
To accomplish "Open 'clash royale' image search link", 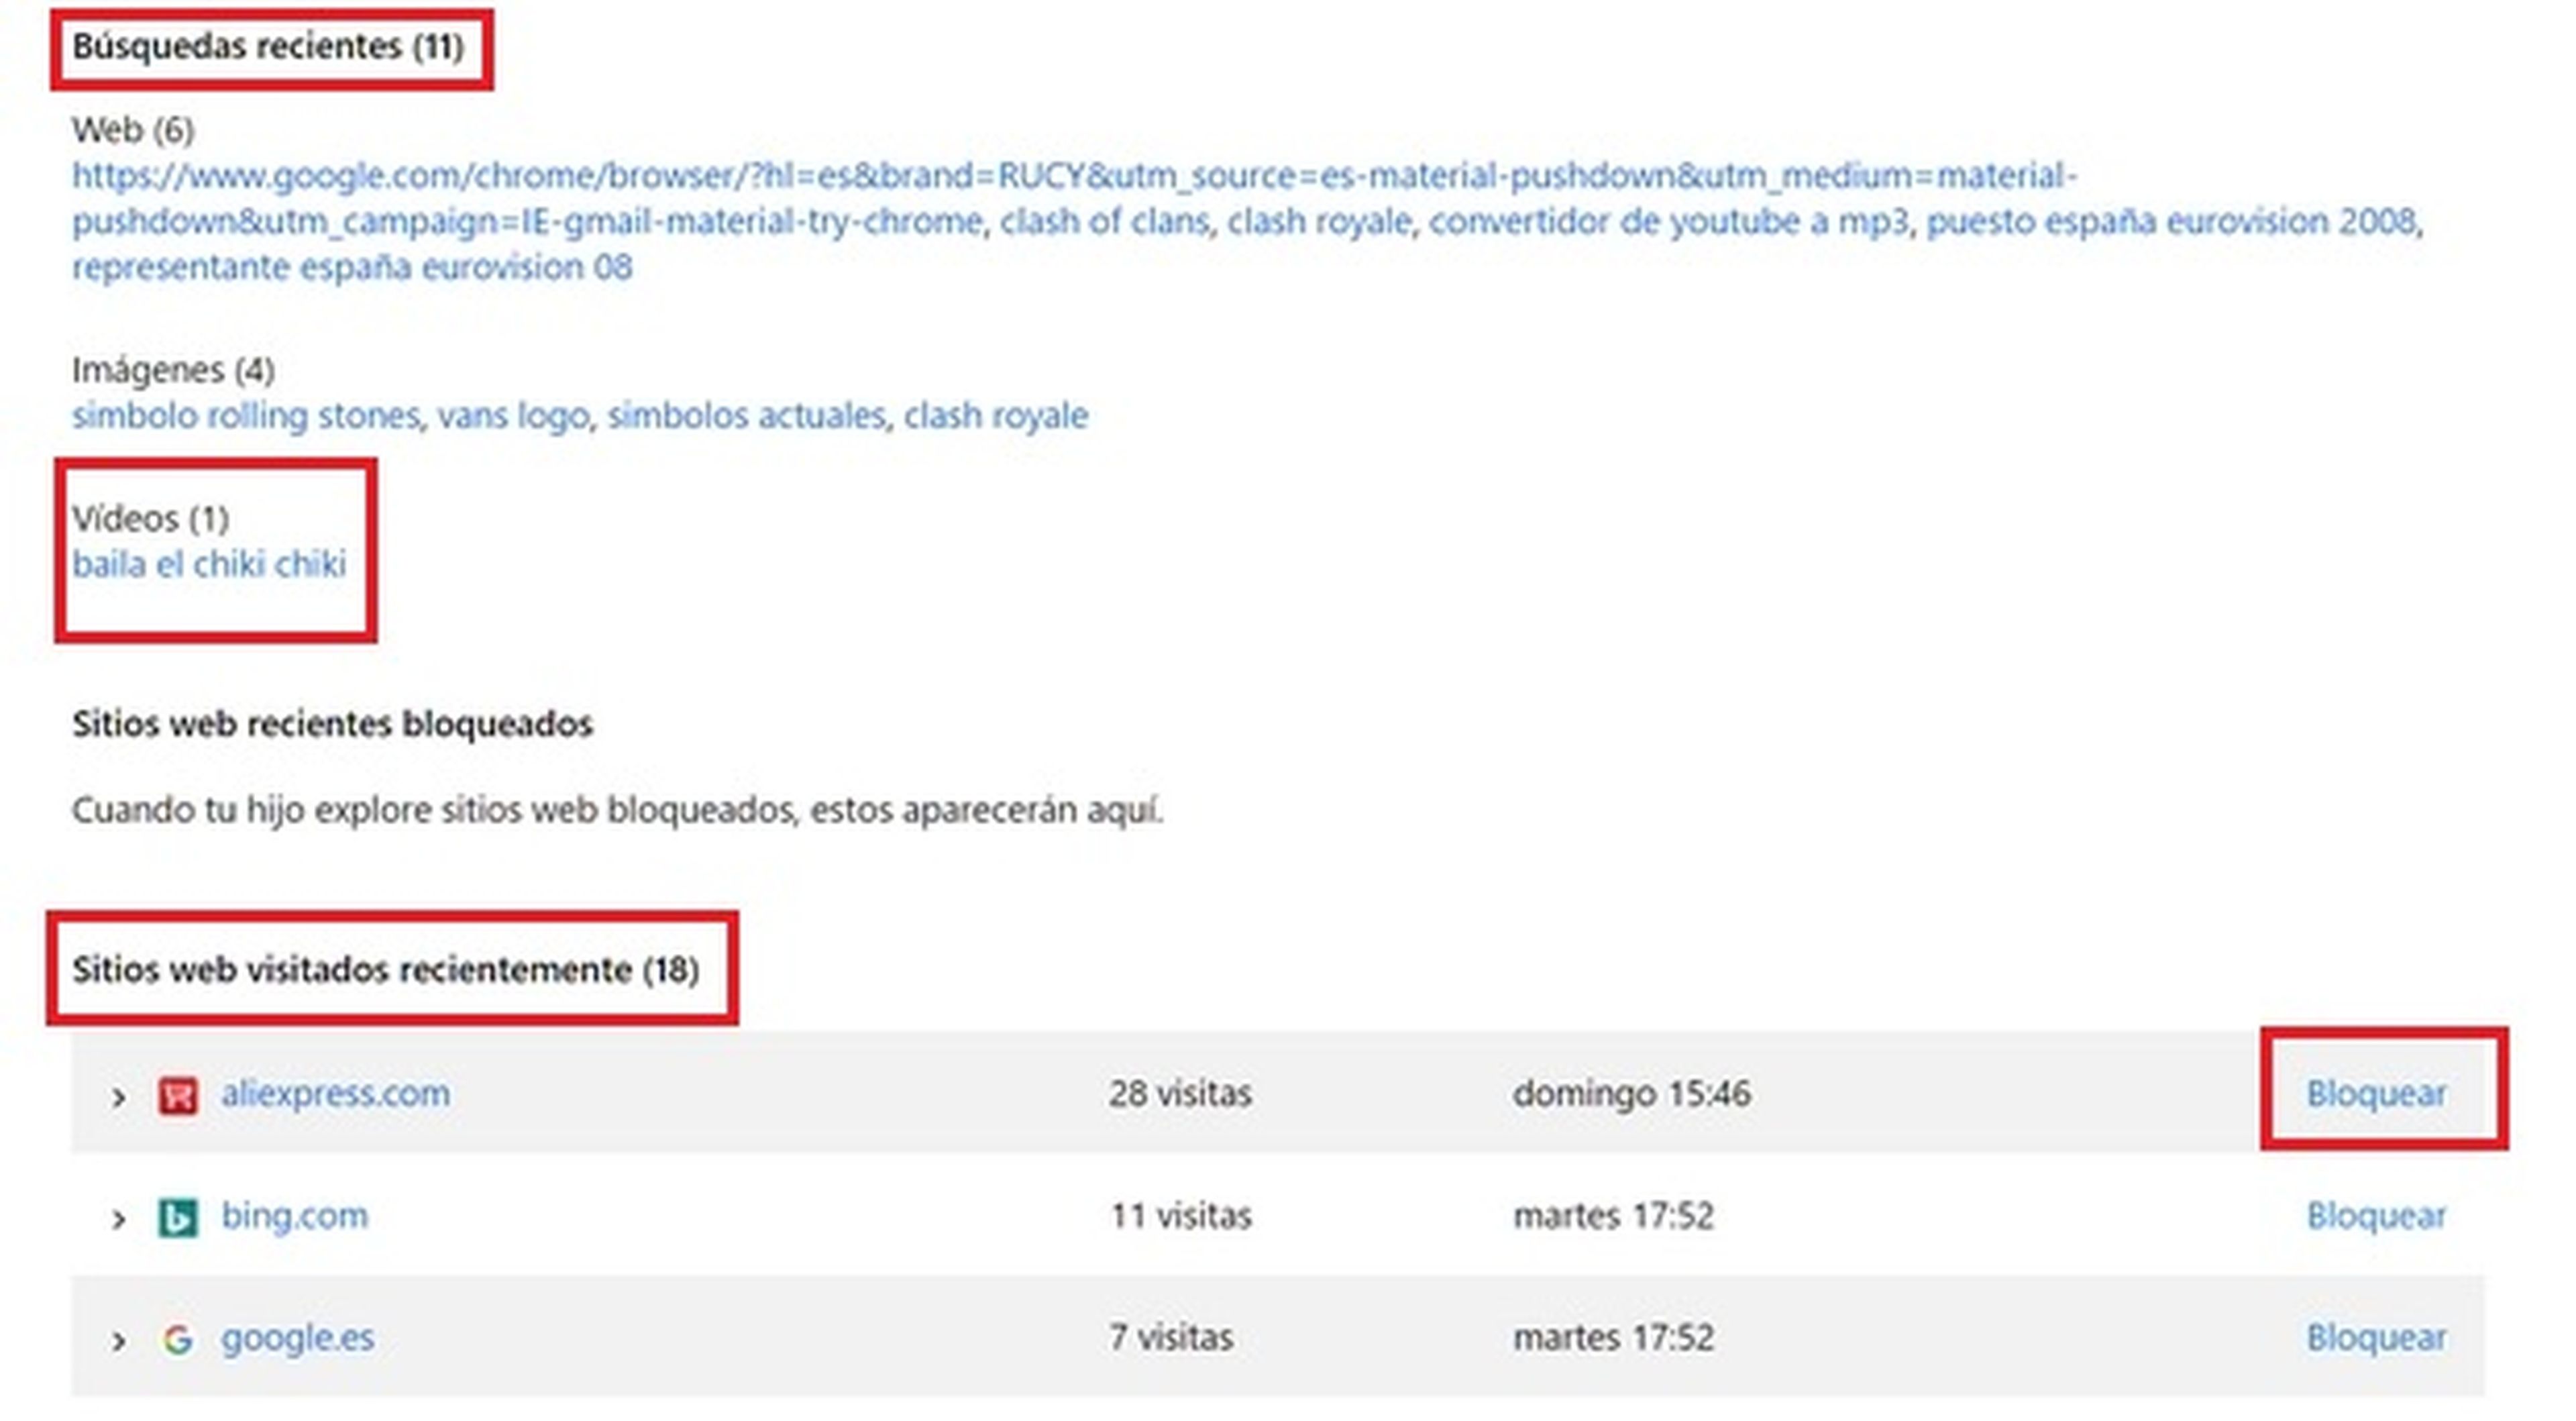I will 996,415.
